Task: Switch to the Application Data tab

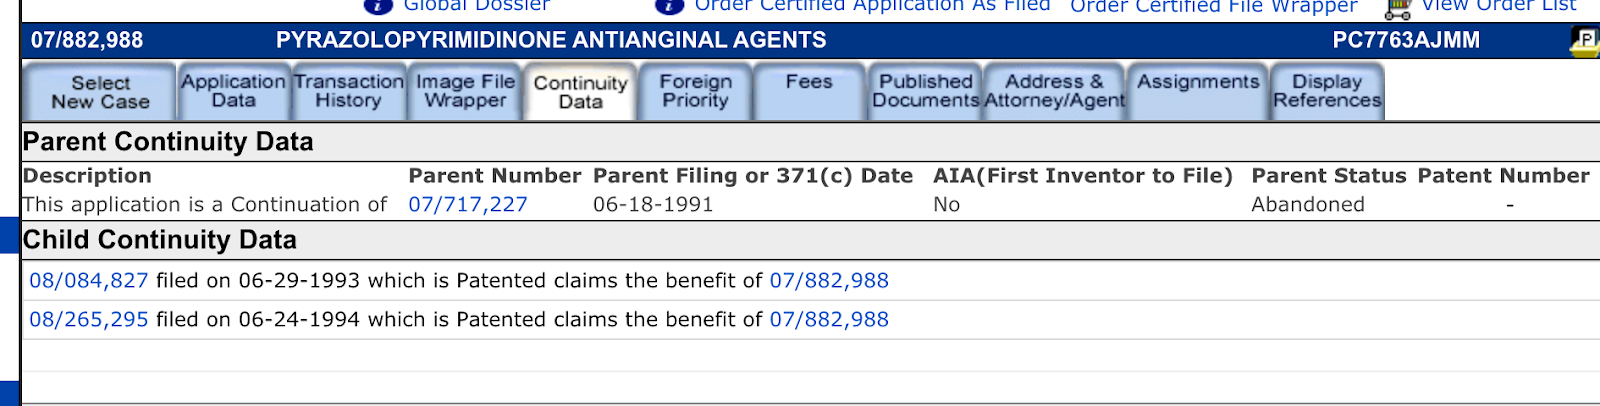Action: coord(234,91)
